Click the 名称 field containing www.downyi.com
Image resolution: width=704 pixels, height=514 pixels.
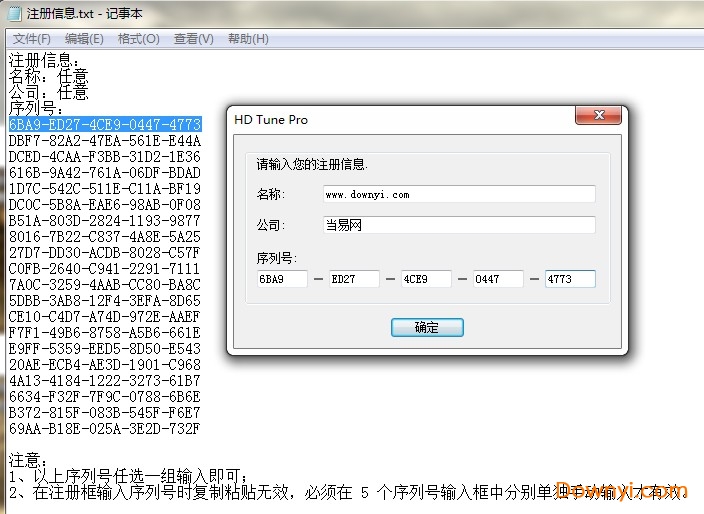(x=459, y=194)
